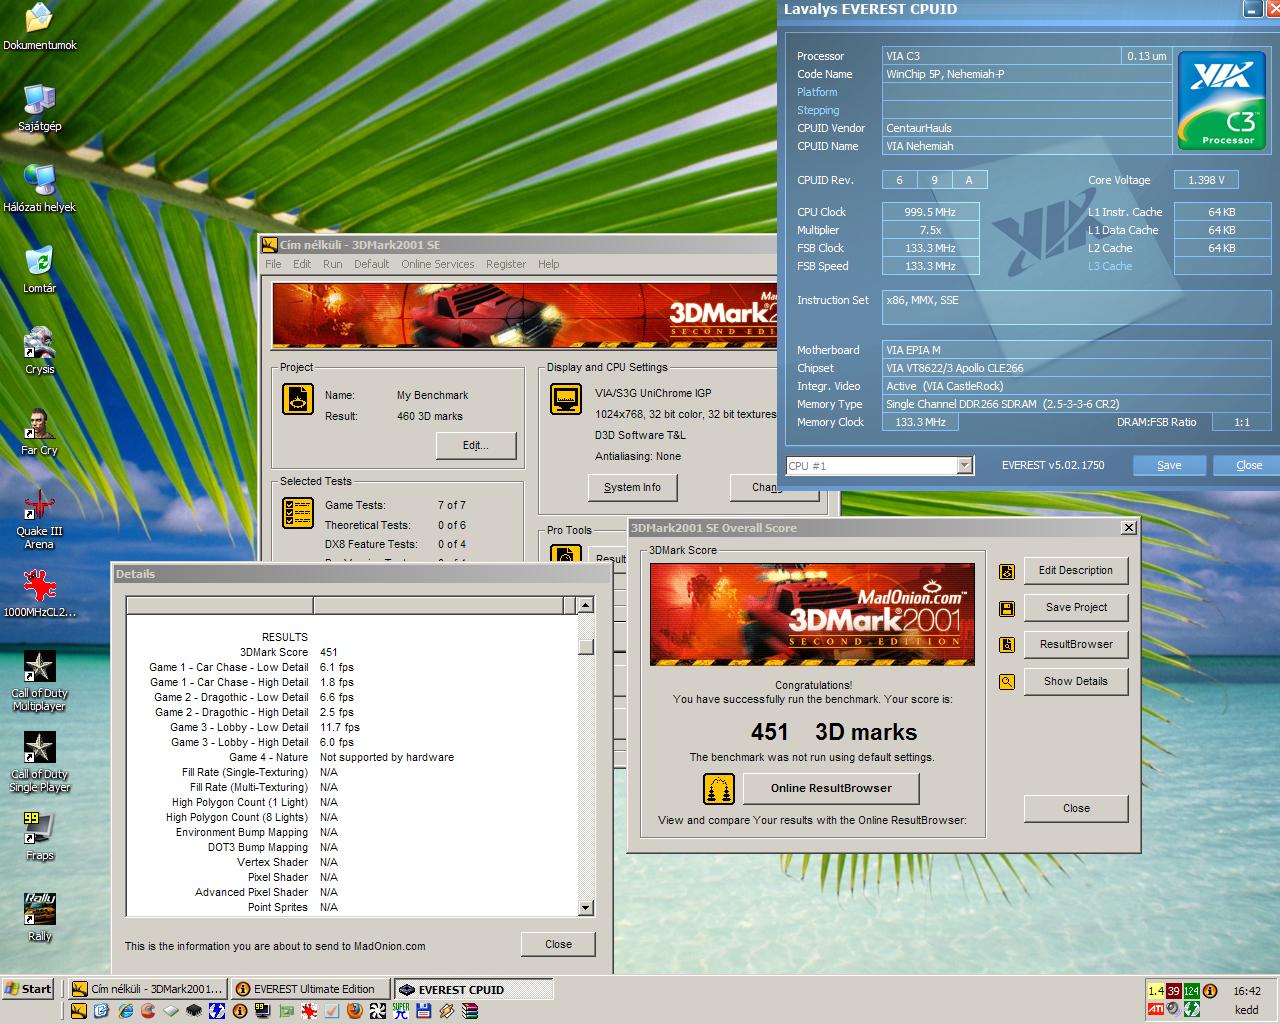1280x1024 pixels.
Task: Click the Selected Tests checklist icon
Action: point(298,513)
